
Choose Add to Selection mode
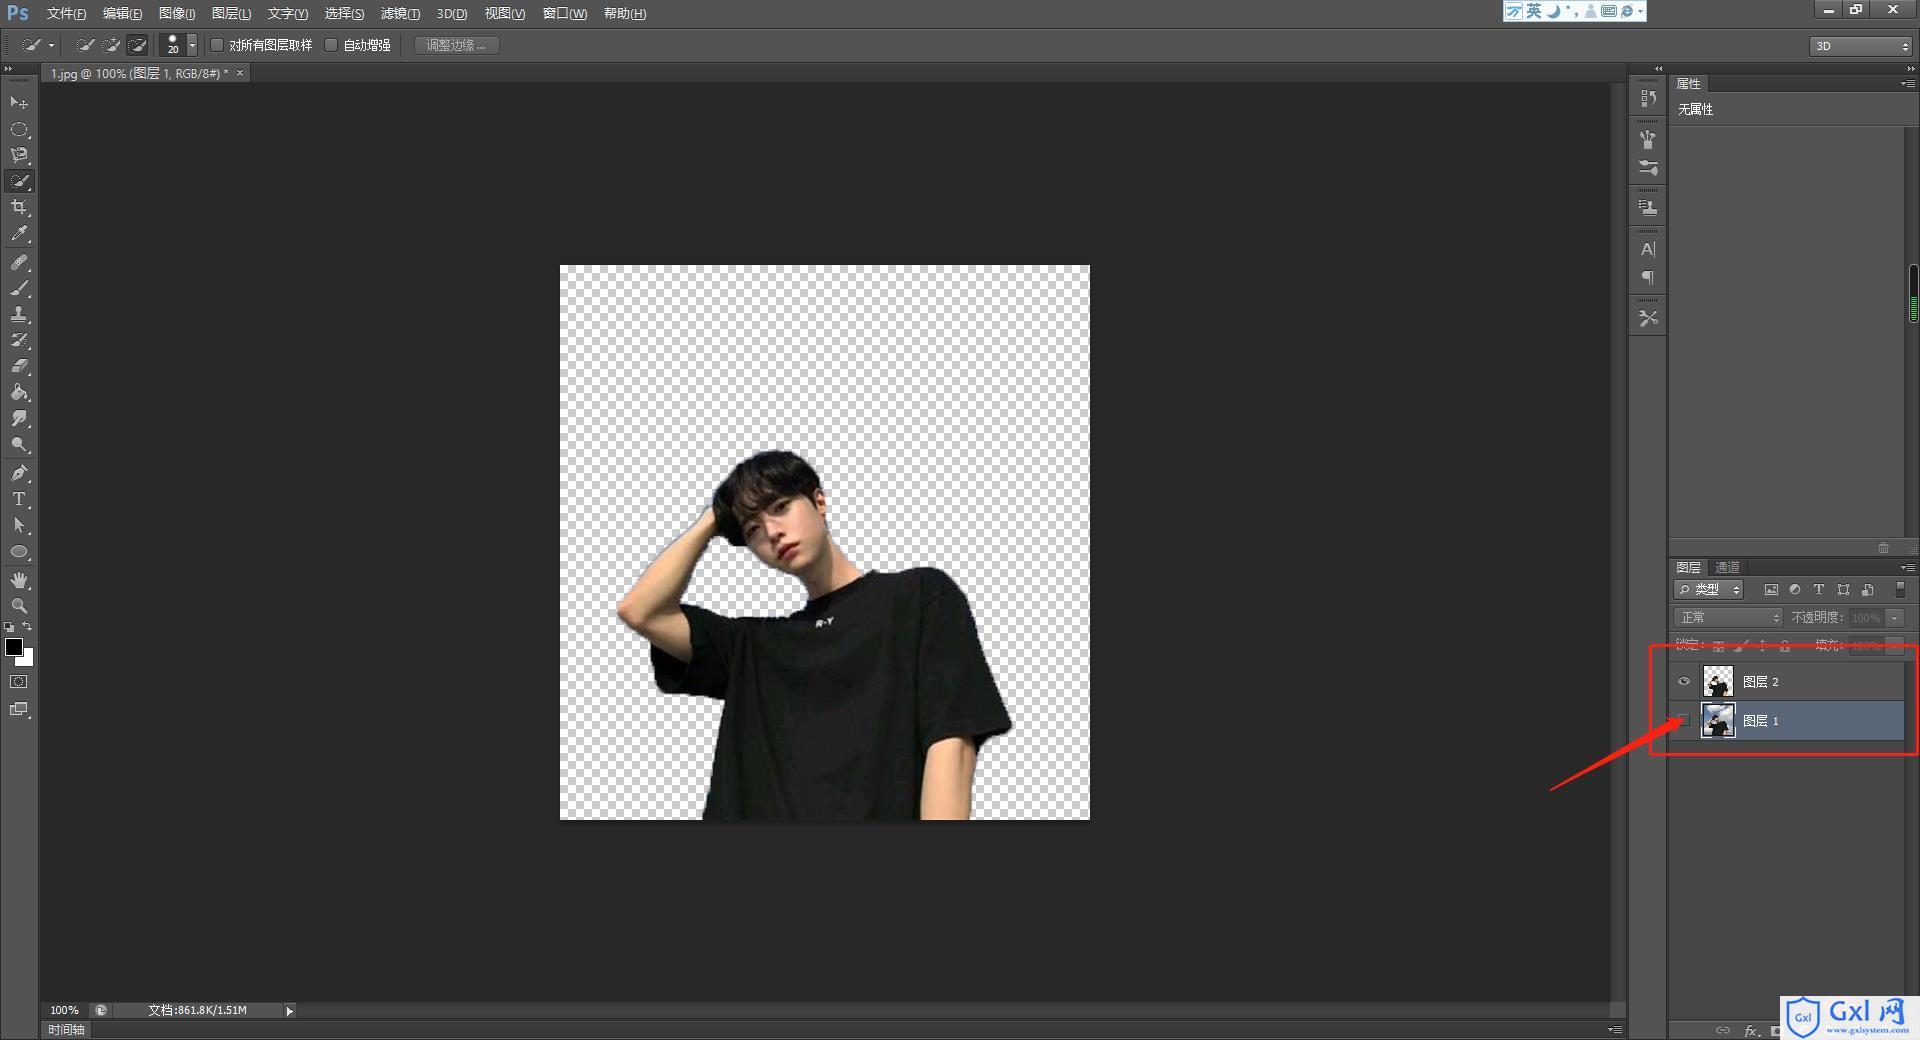click(112, 45)
